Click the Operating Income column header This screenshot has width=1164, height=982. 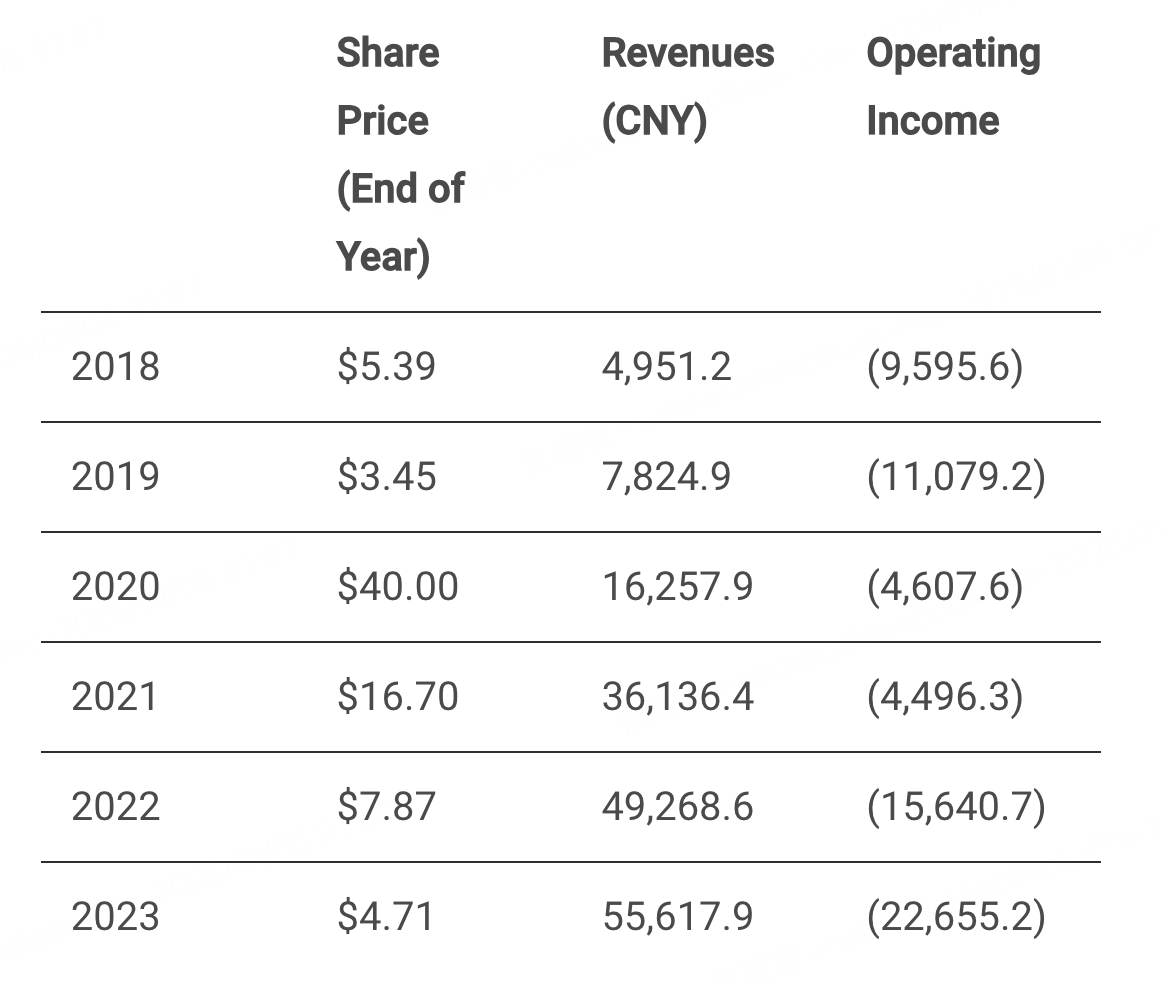coord(952,87)
